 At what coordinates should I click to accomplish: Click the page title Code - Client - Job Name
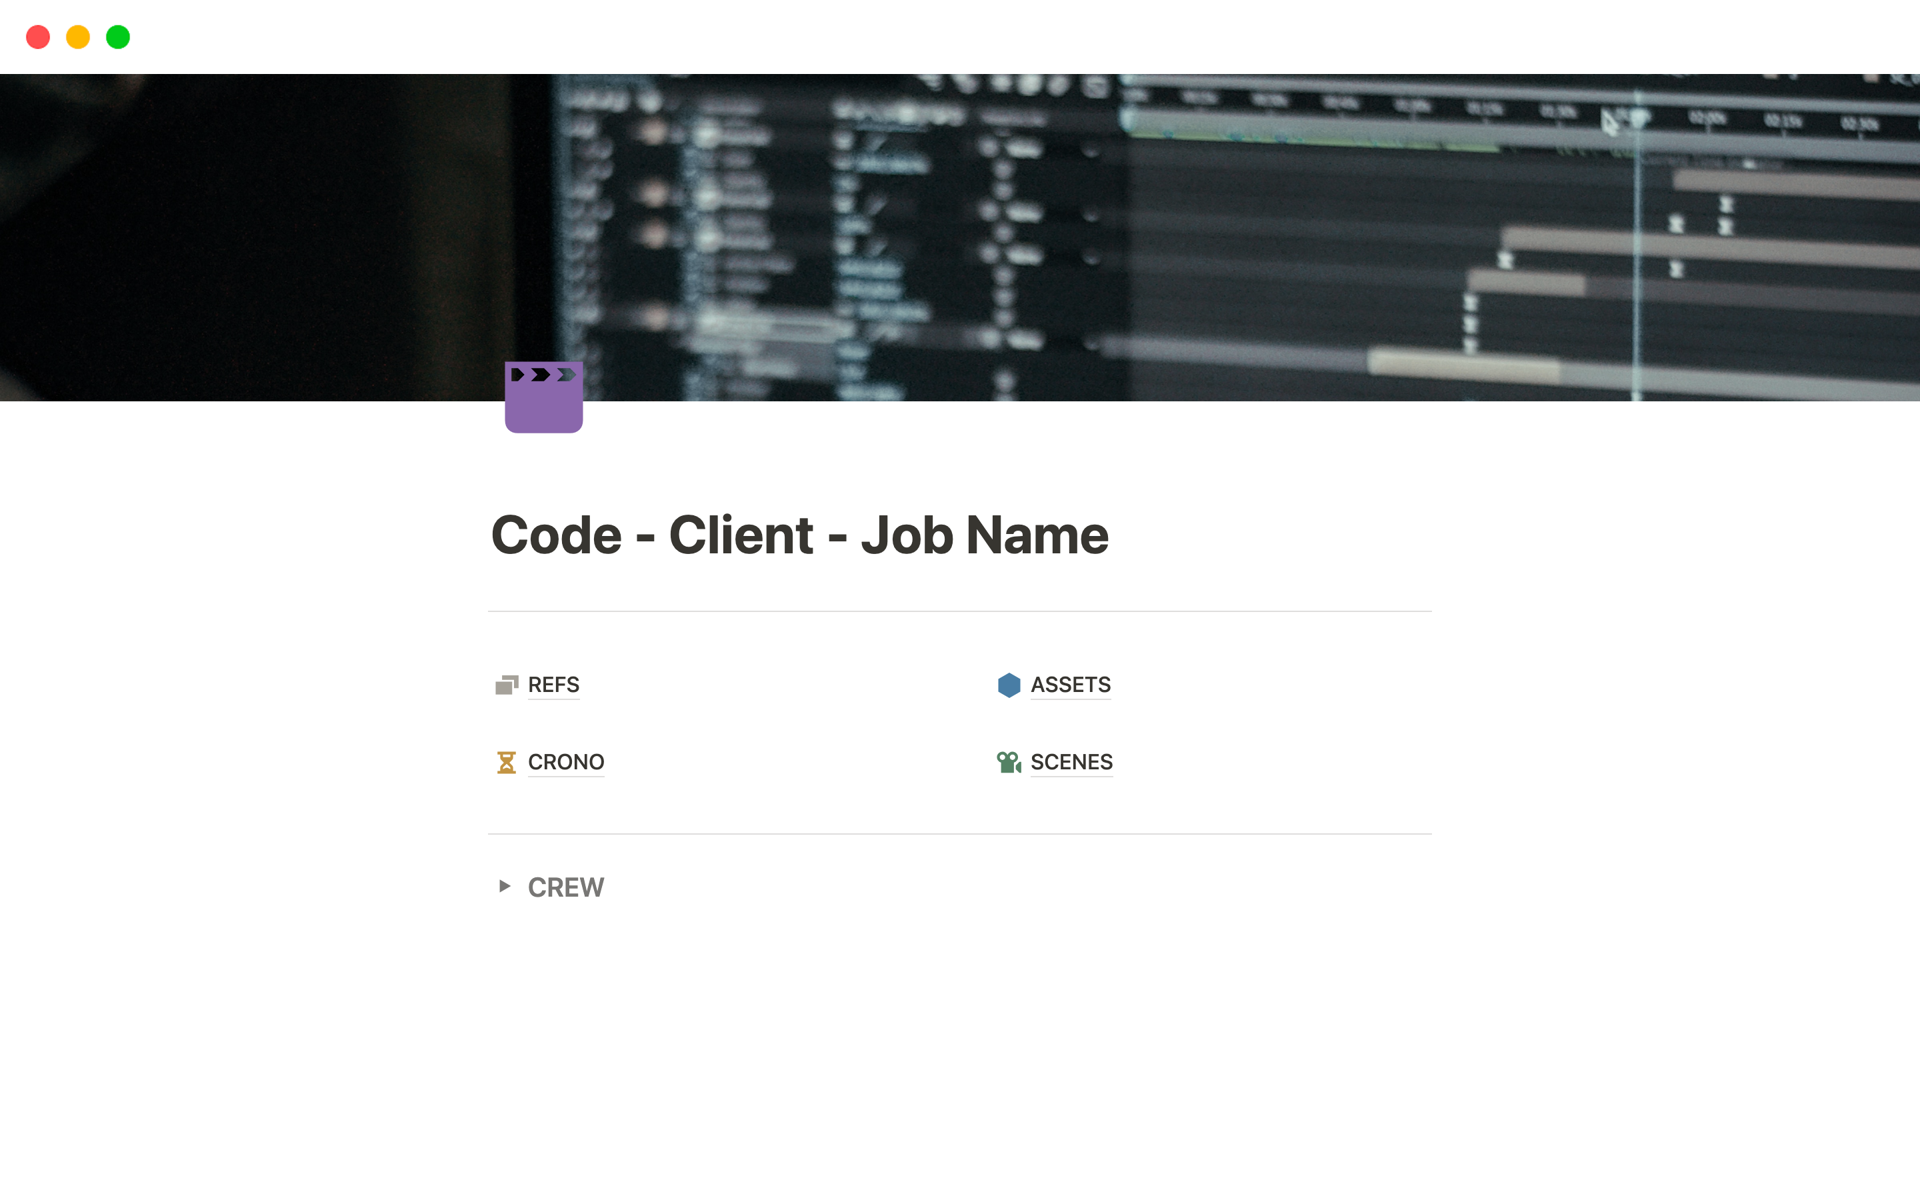click(x=799, y=535)
